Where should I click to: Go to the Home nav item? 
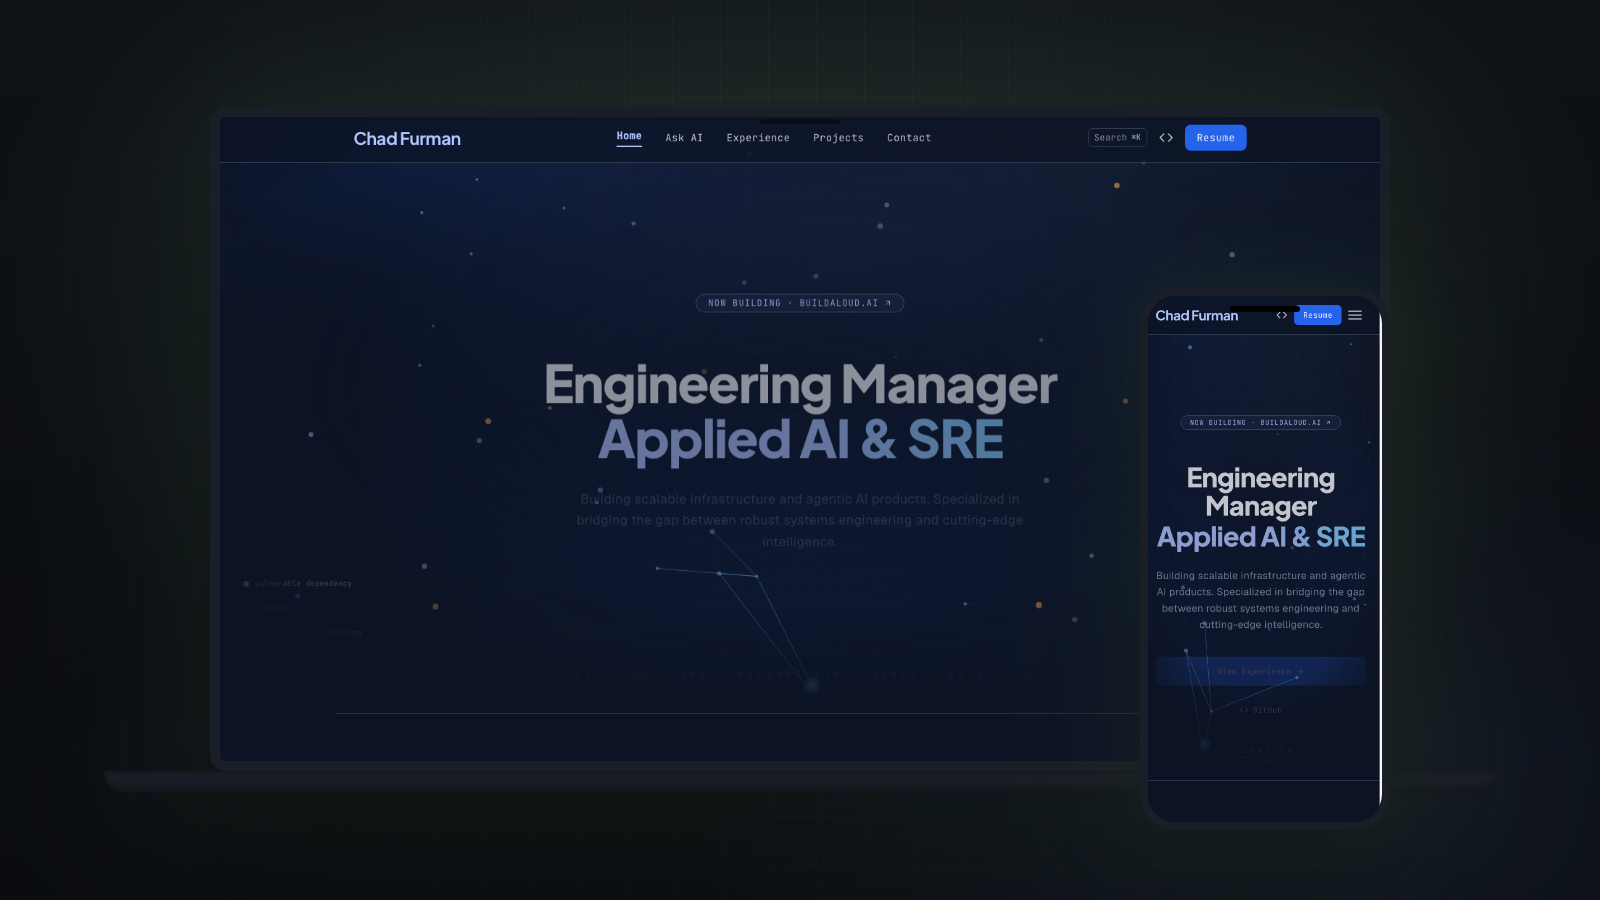coord(629,136)
